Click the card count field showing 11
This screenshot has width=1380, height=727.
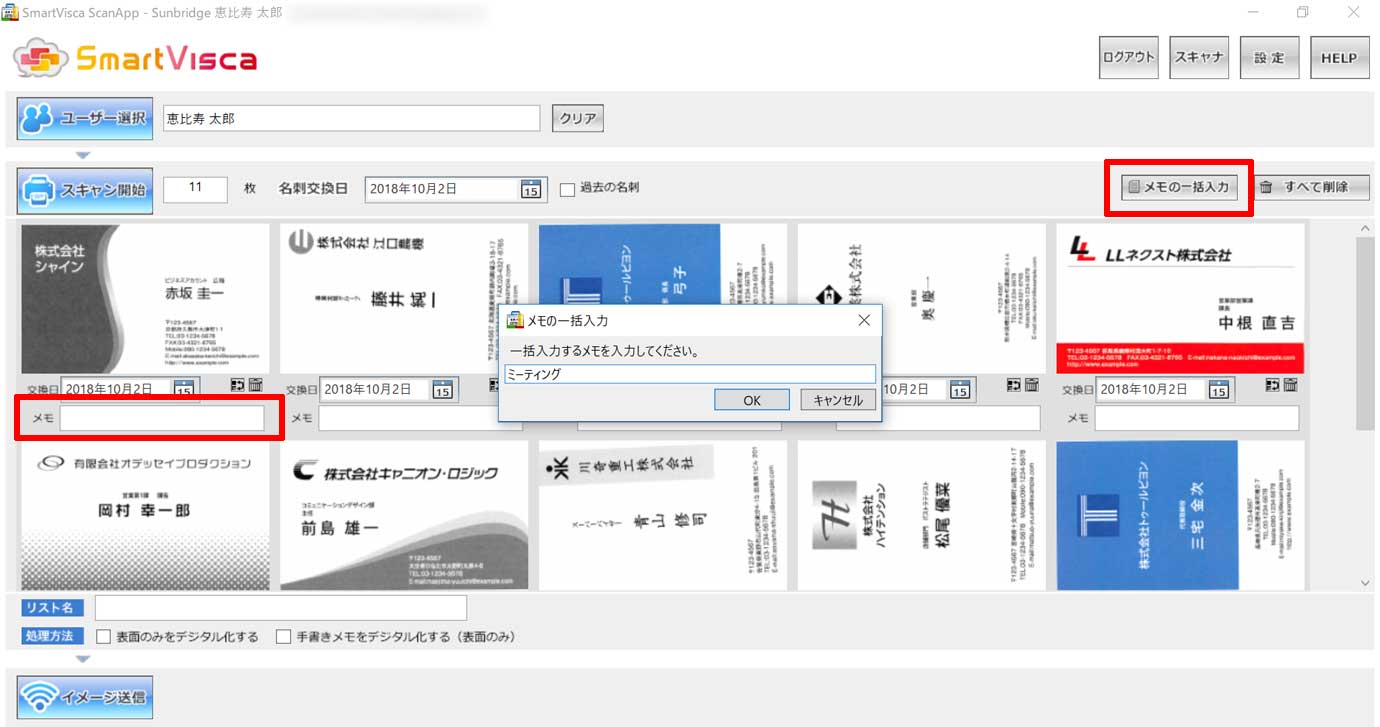coord(195,188)
